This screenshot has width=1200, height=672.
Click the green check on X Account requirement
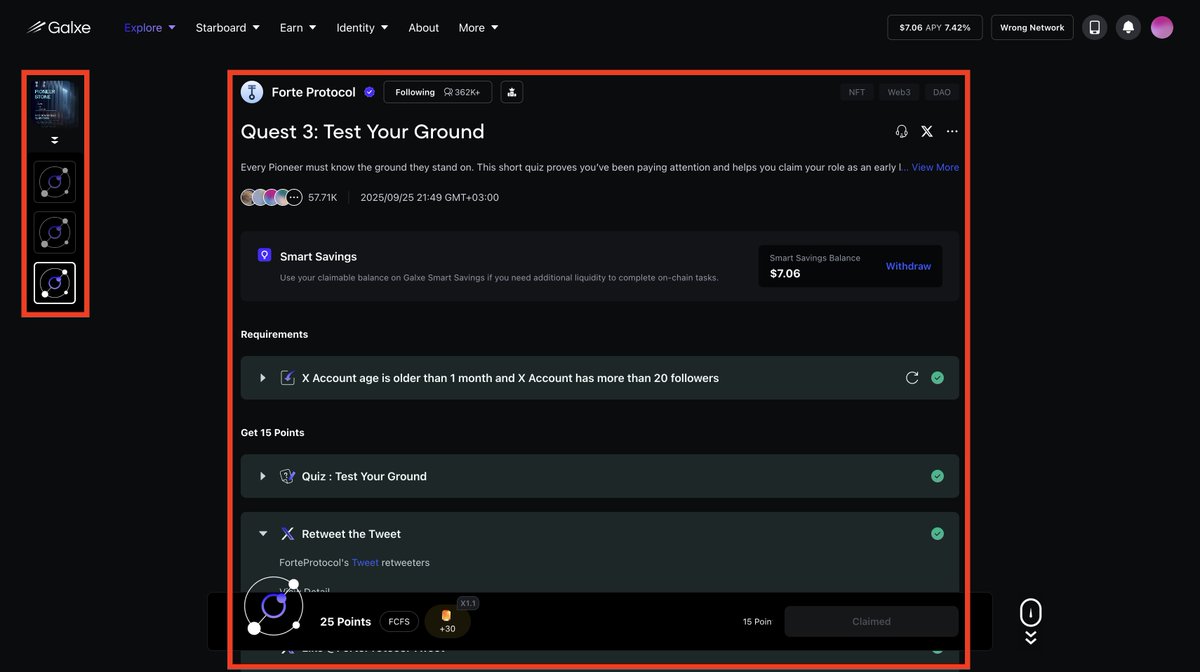[x=937, y=378]
